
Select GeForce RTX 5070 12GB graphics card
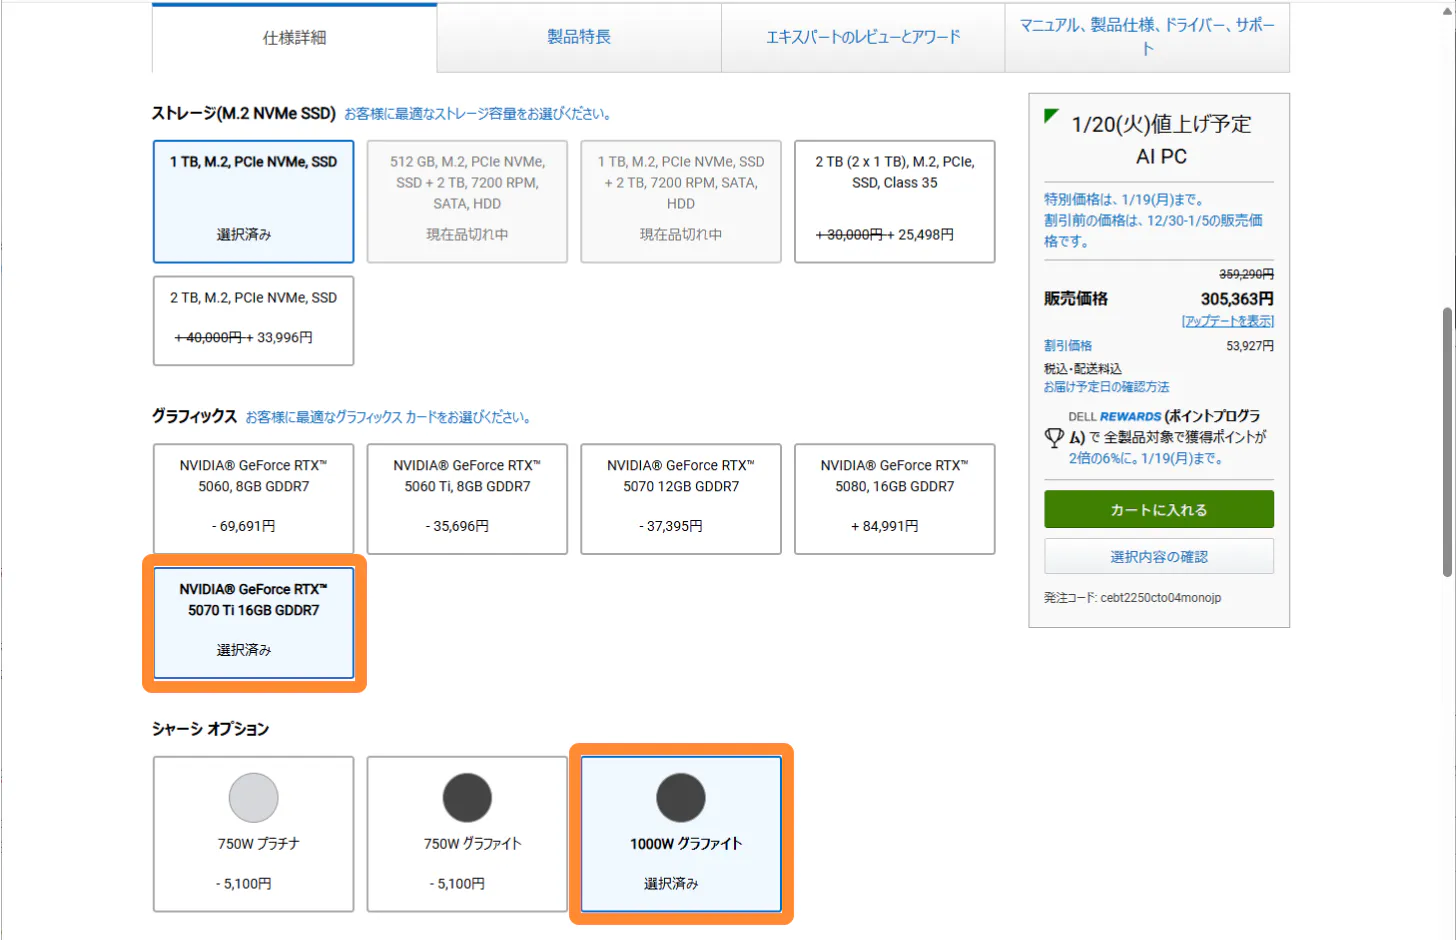(681, 498)
